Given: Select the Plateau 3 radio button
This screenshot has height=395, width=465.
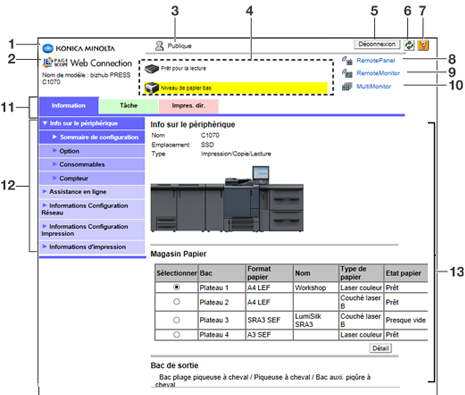Looking at the screenshot, I should [x=176, y=320].
